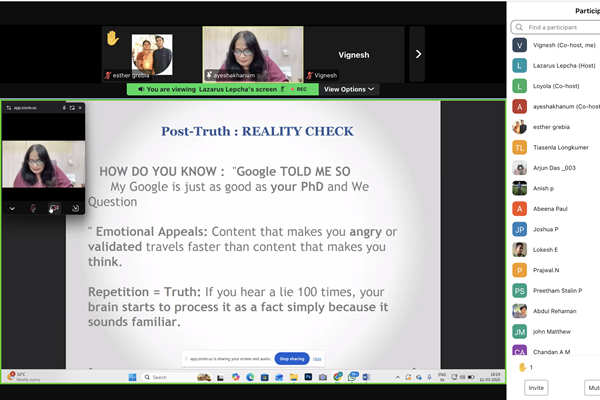Show next gallery participants with right arrow
The height and width of the screenshot is (400, 600).
tap(418, 54)
